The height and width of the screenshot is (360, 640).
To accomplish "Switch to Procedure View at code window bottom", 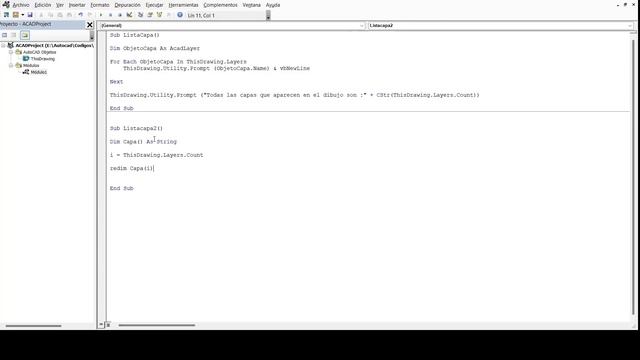I will [101, 325].
